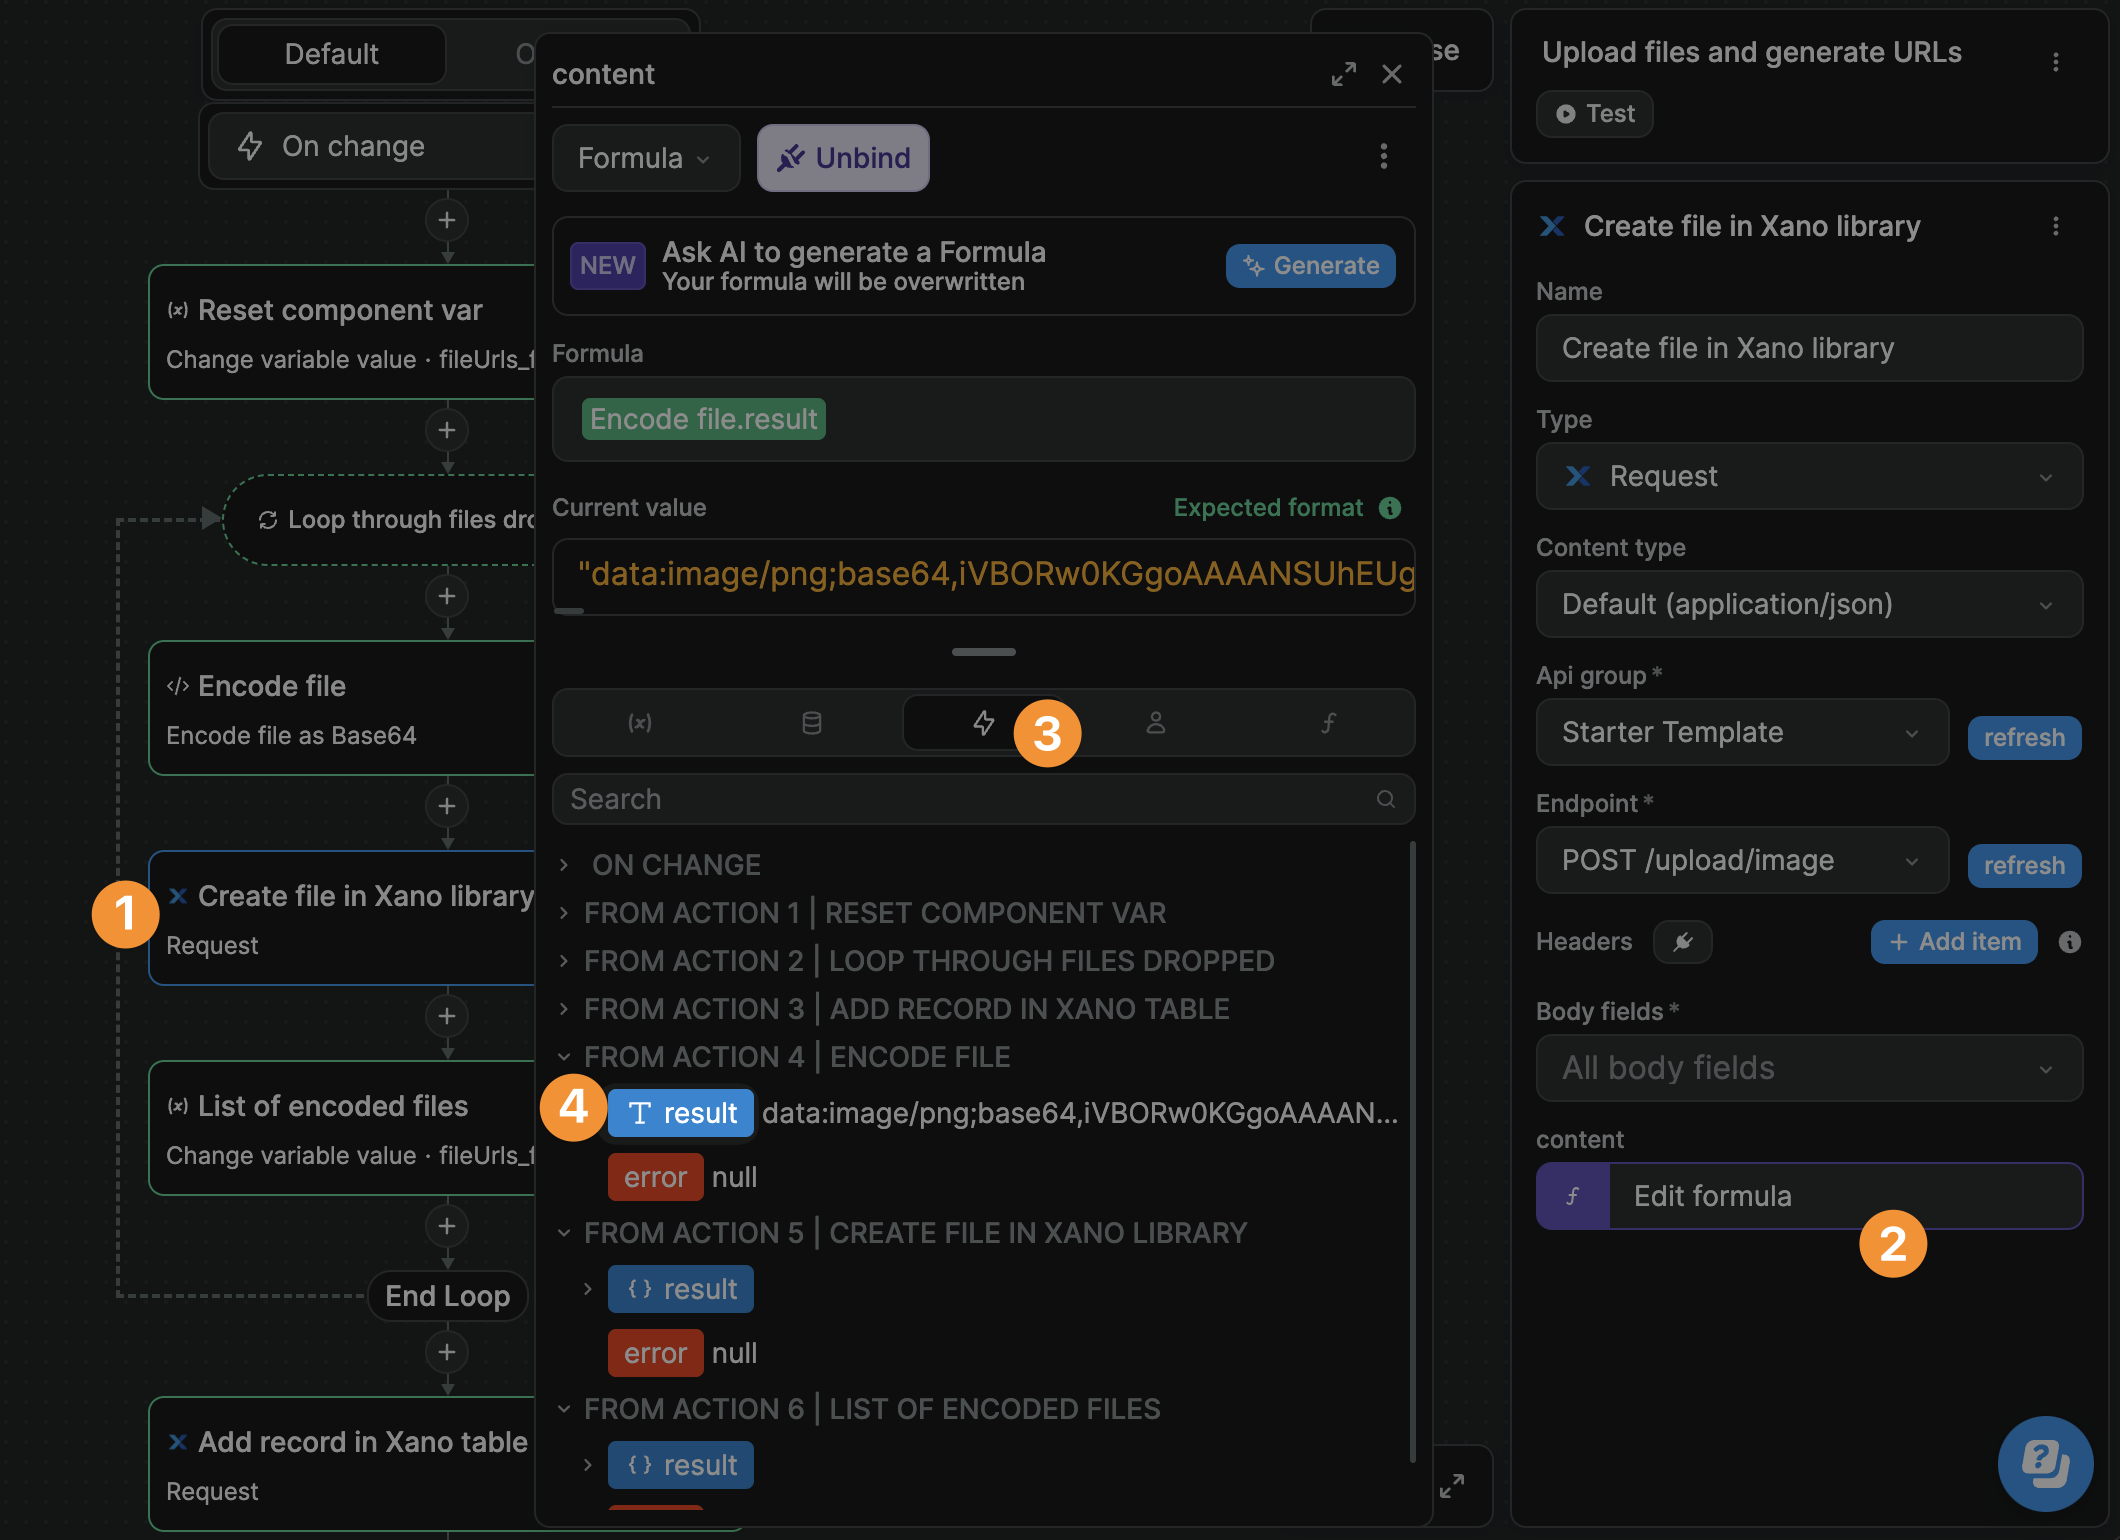The width and height of the screenshot is (2120, 1540).
Task: Switch to the database collections tab
Action: click(812, 722)
